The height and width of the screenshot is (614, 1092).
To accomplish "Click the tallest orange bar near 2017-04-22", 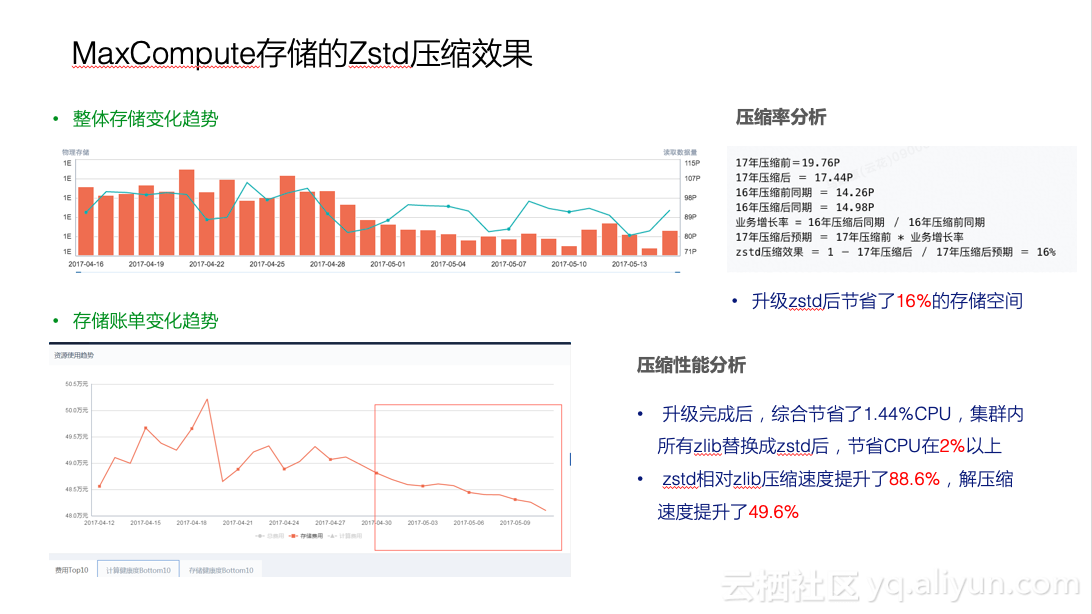I will pos(187,212).
